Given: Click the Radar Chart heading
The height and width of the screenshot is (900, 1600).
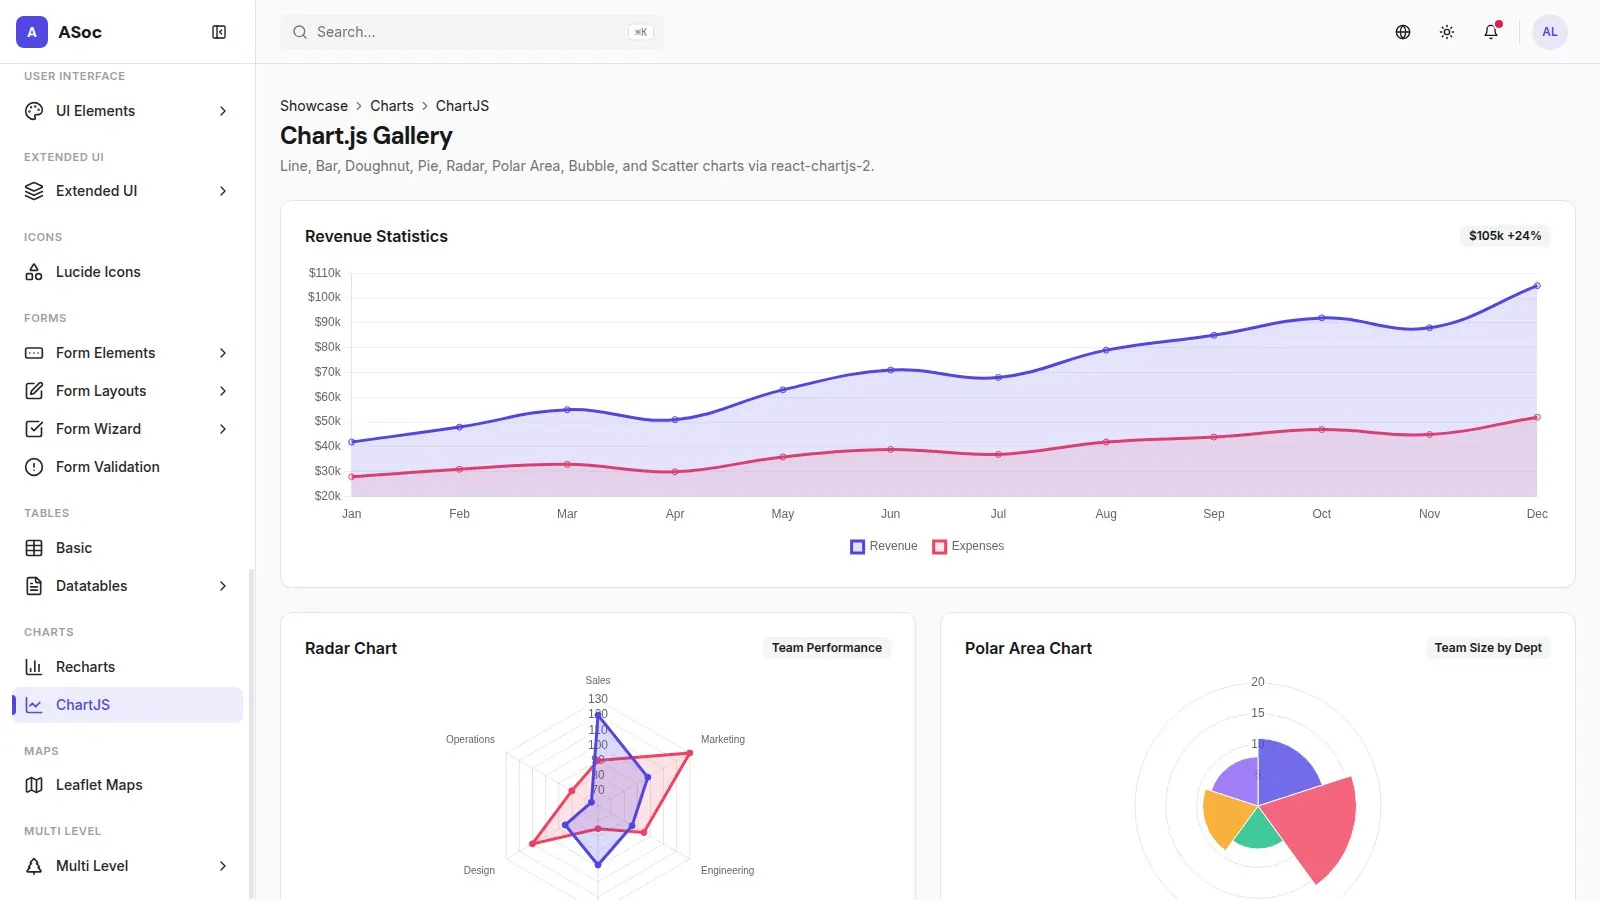Looking at the screenshot, I should point(351,648).
